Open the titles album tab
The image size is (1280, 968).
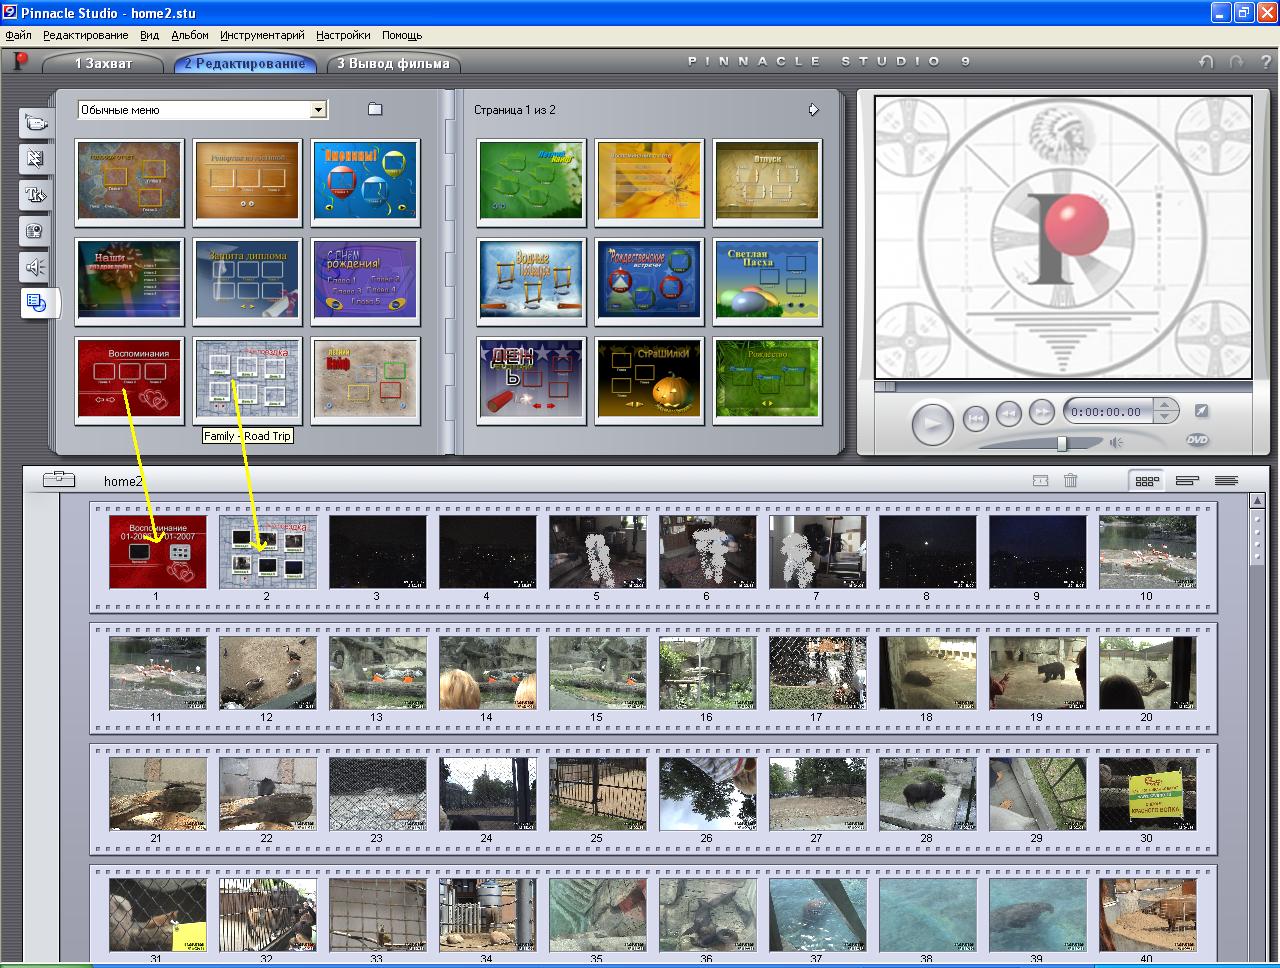(x=35, y=195)
